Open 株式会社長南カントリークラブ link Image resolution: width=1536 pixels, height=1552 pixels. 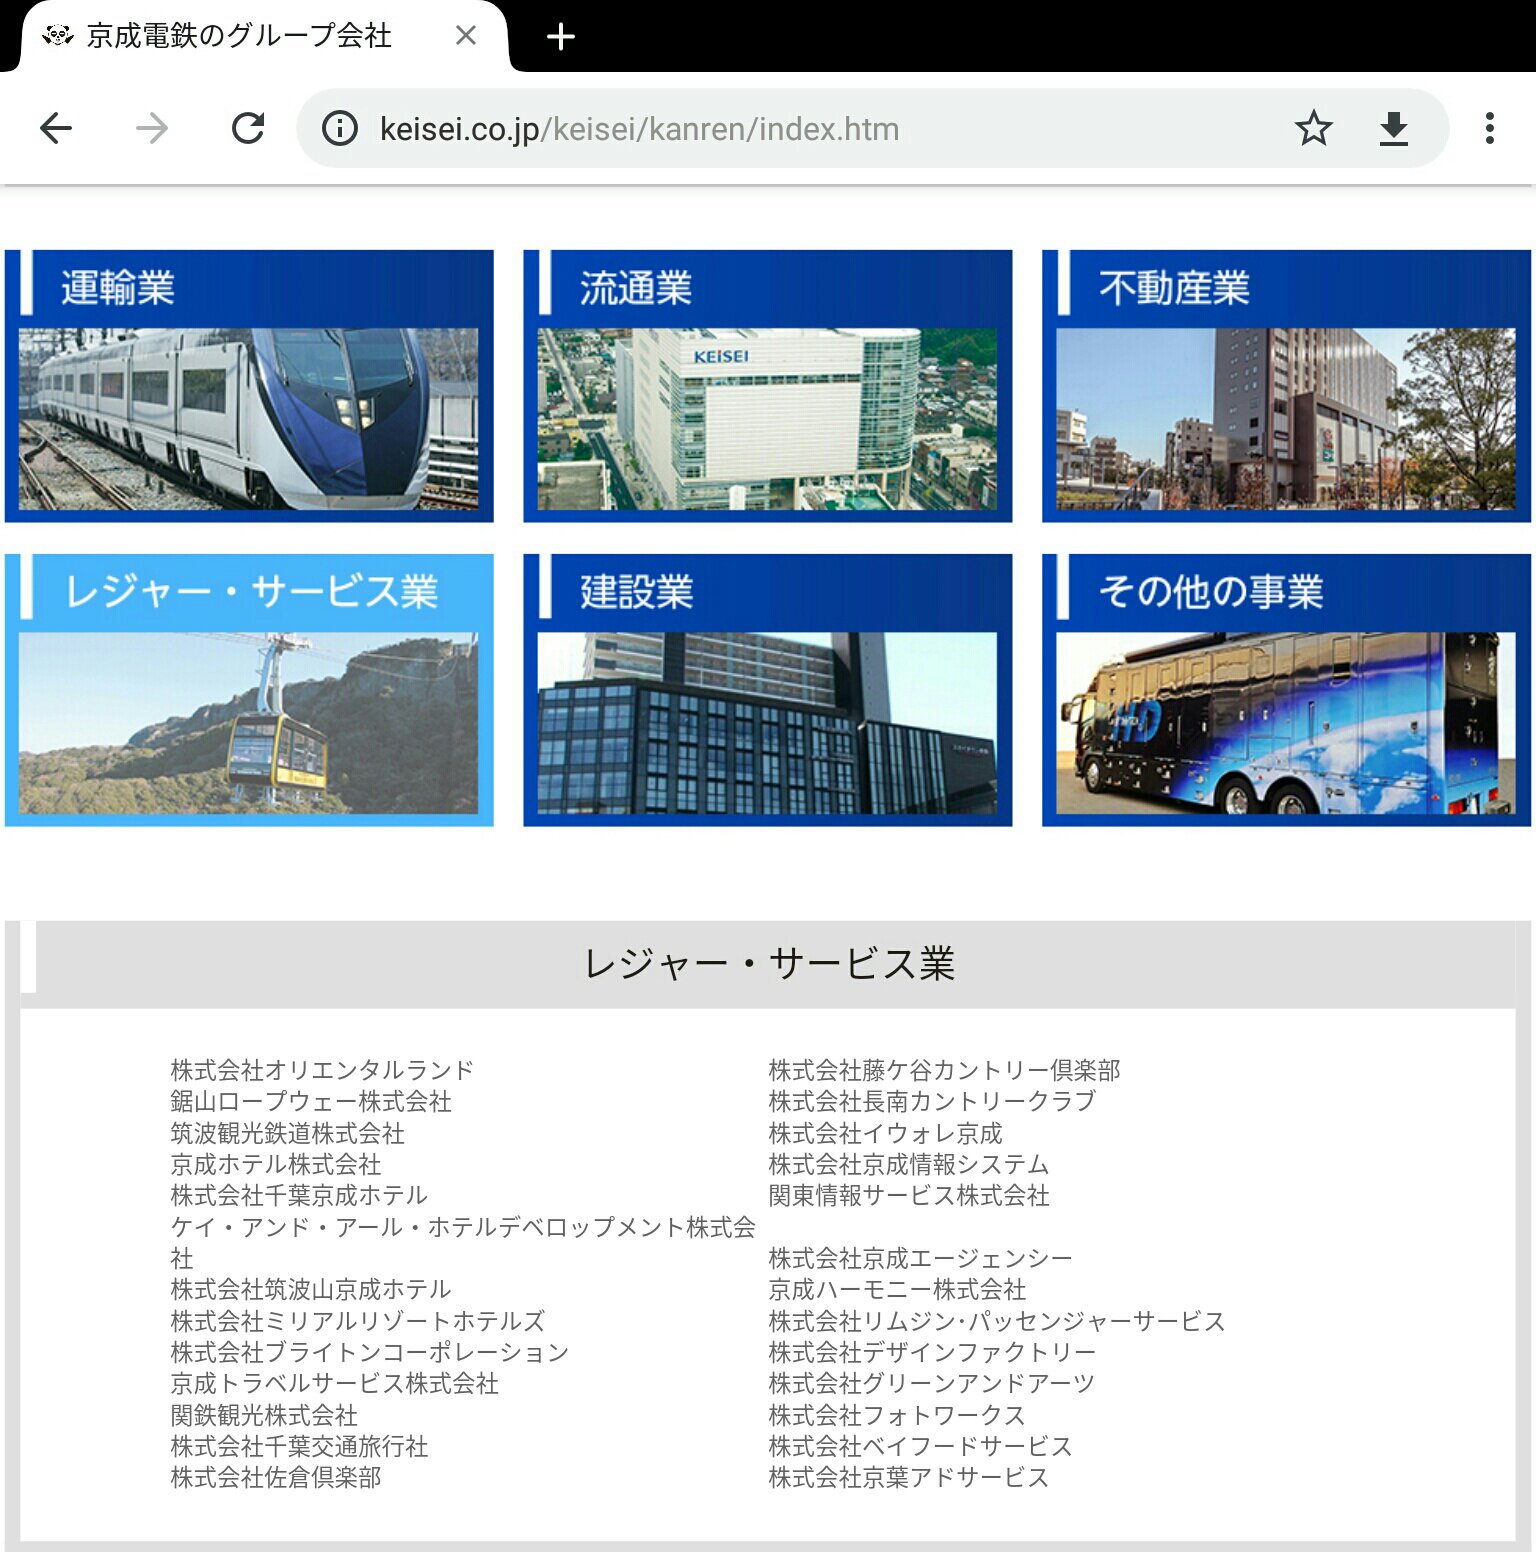tap(932, 1101)
